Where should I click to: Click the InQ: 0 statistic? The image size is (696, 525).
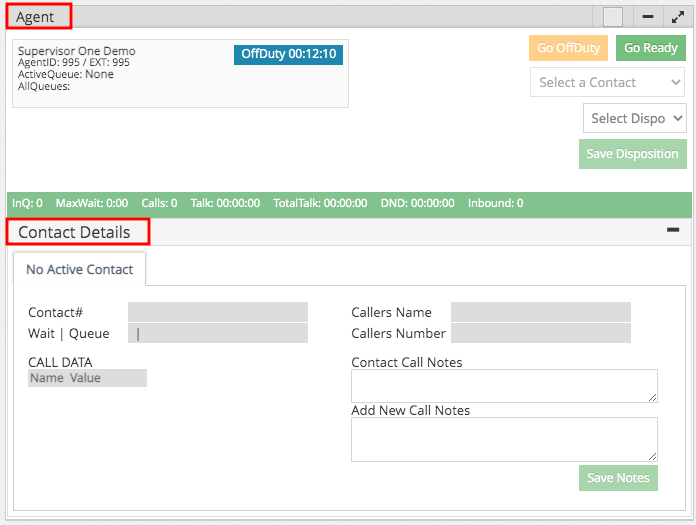[x=27, y=203]
